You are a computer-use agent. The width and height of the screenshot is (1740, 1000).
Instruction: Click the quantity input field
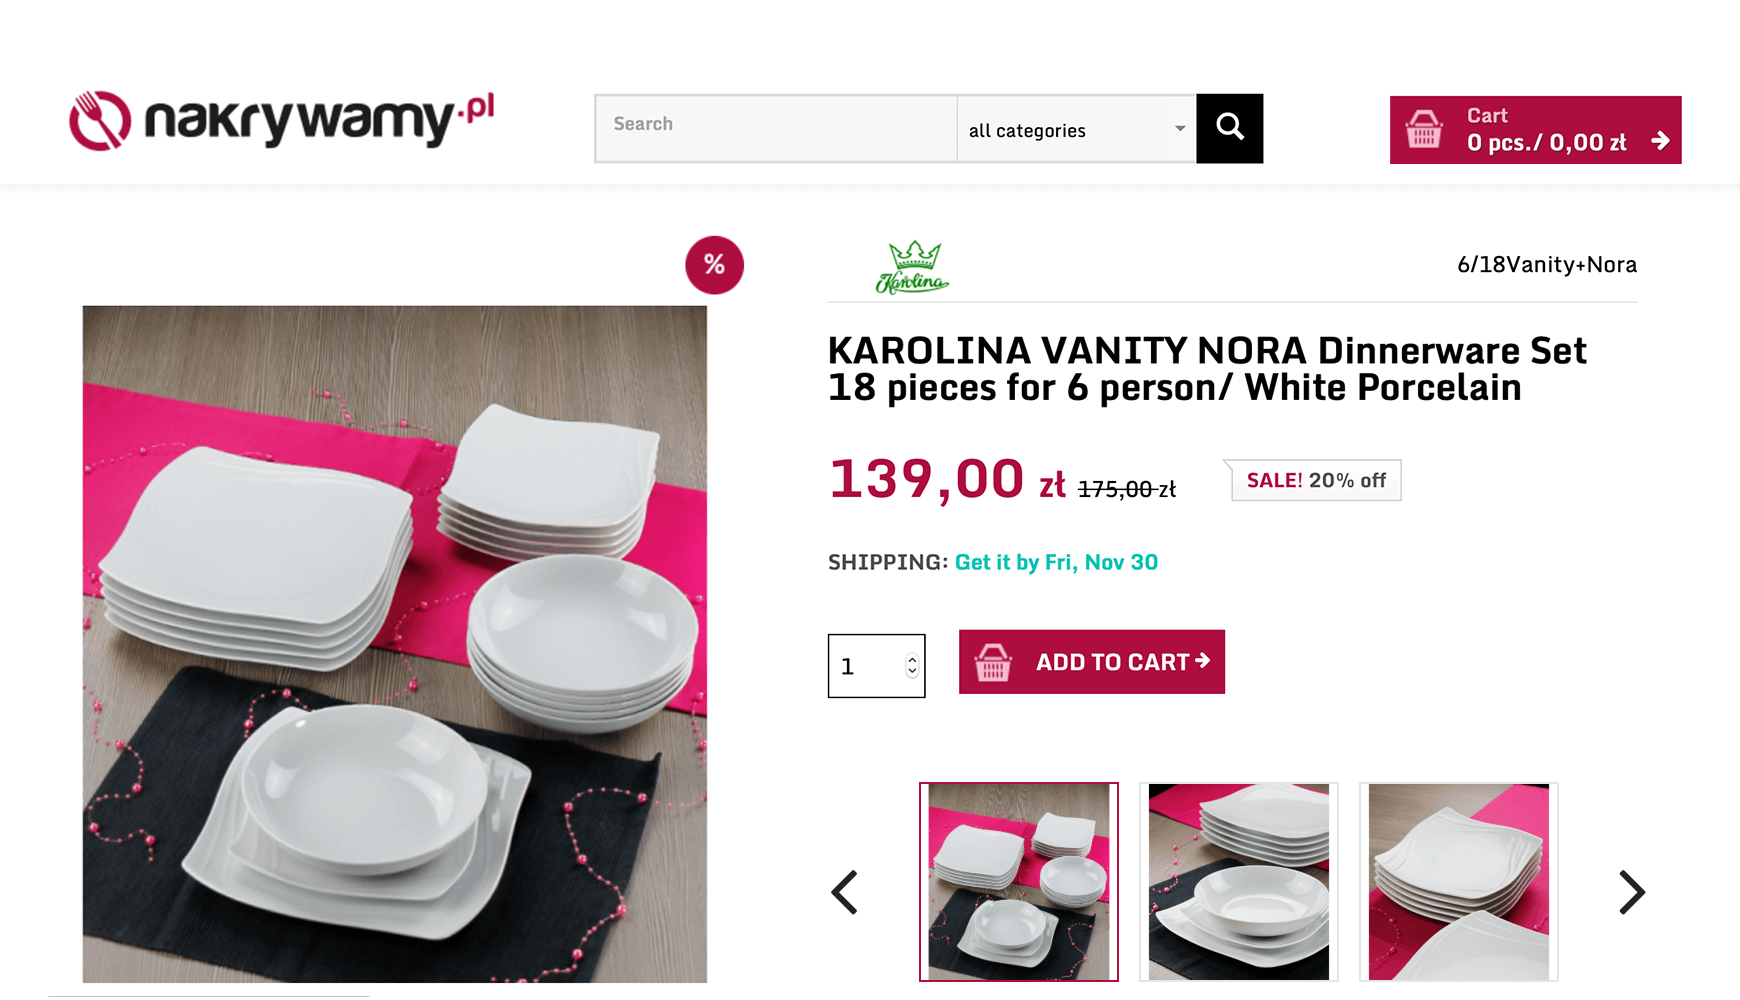click(876, 666)
